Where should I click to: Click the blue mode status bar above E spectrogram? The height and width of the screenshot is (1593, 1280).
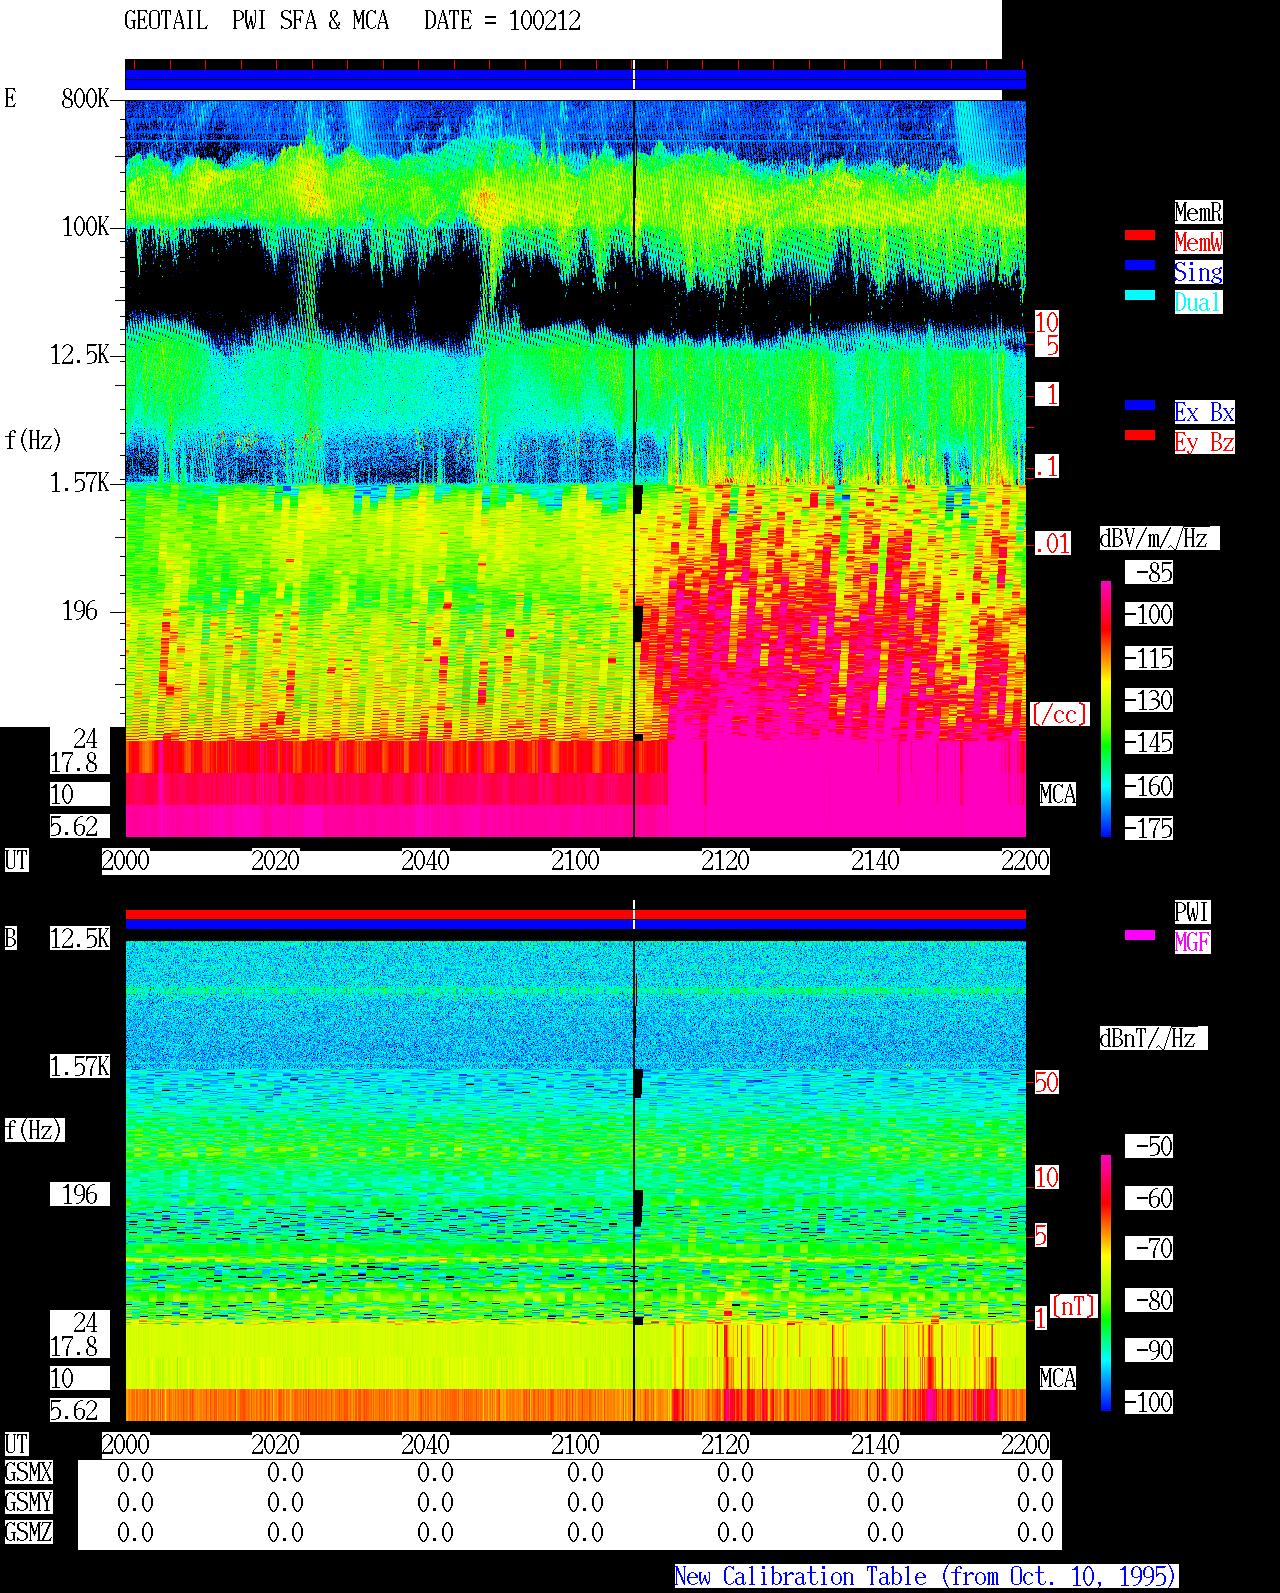[x=575, y=79]
